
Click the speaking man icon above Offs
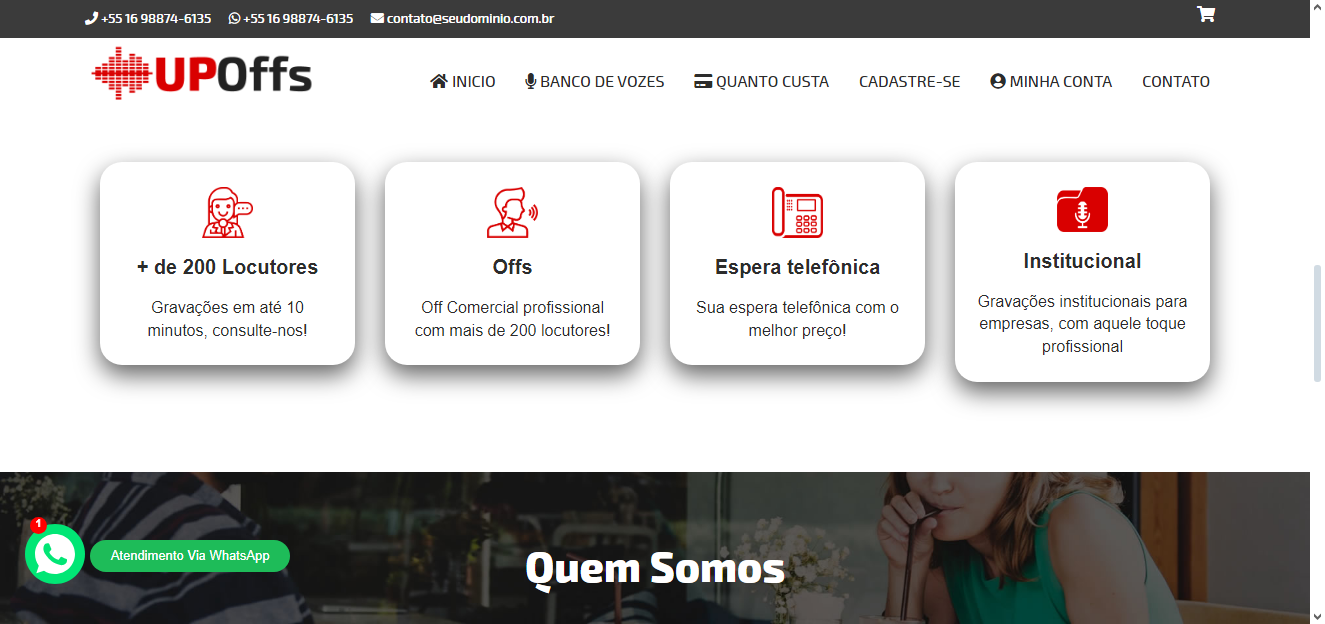tap(512, 212)
